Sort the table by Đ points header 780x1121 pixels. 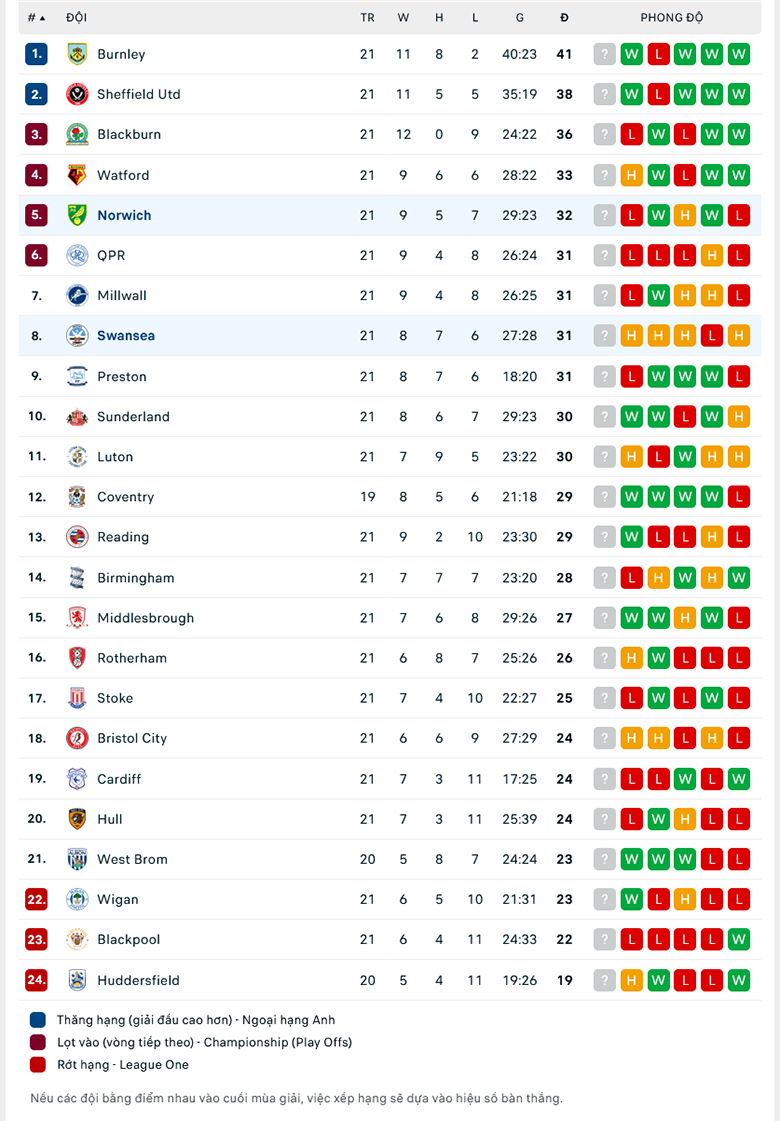564,17
